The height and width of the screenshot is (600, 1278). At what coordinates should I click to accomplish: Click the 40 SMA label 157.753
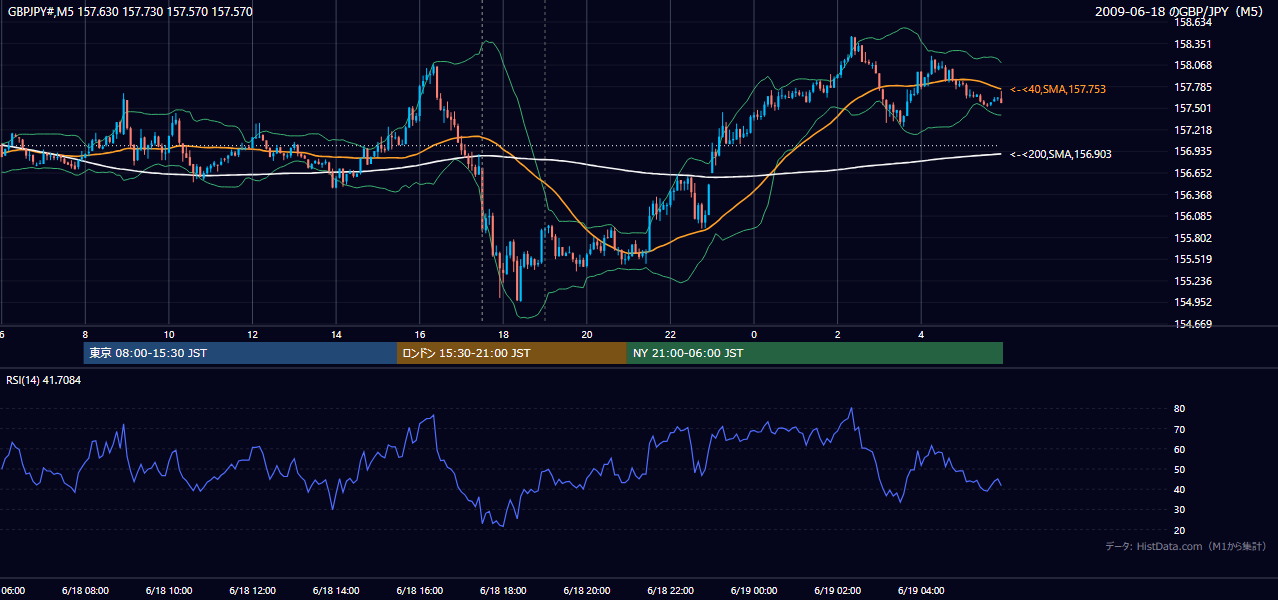point(1058,89)
